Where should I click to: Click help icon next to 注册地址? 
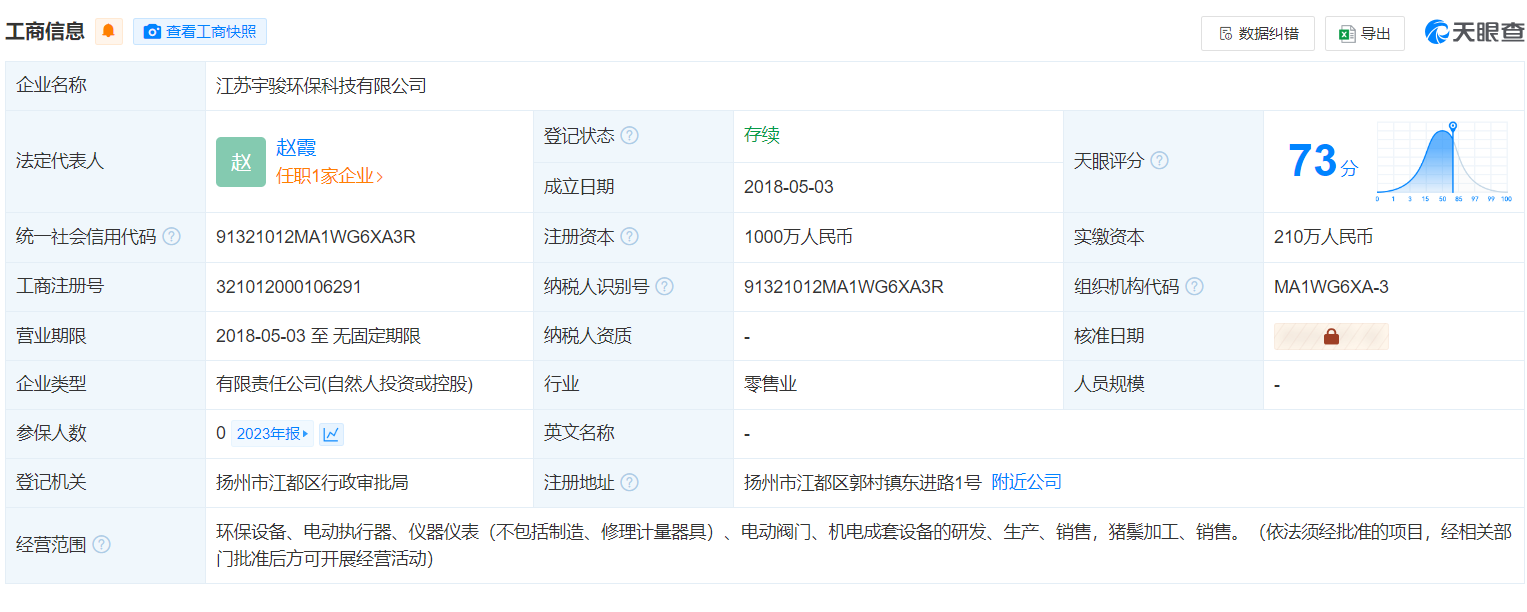point(629,483)
